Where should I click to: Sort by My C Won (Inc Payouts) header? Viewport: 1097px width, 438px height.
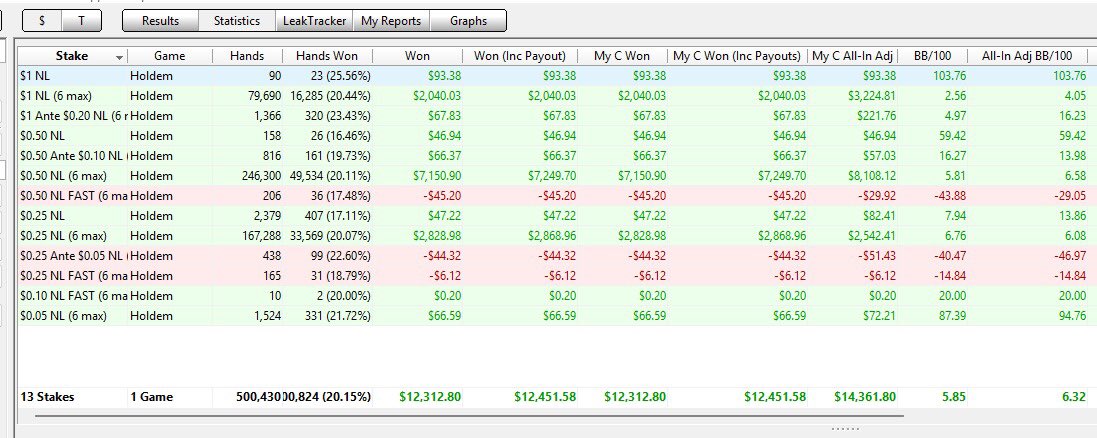pos(737,56)
